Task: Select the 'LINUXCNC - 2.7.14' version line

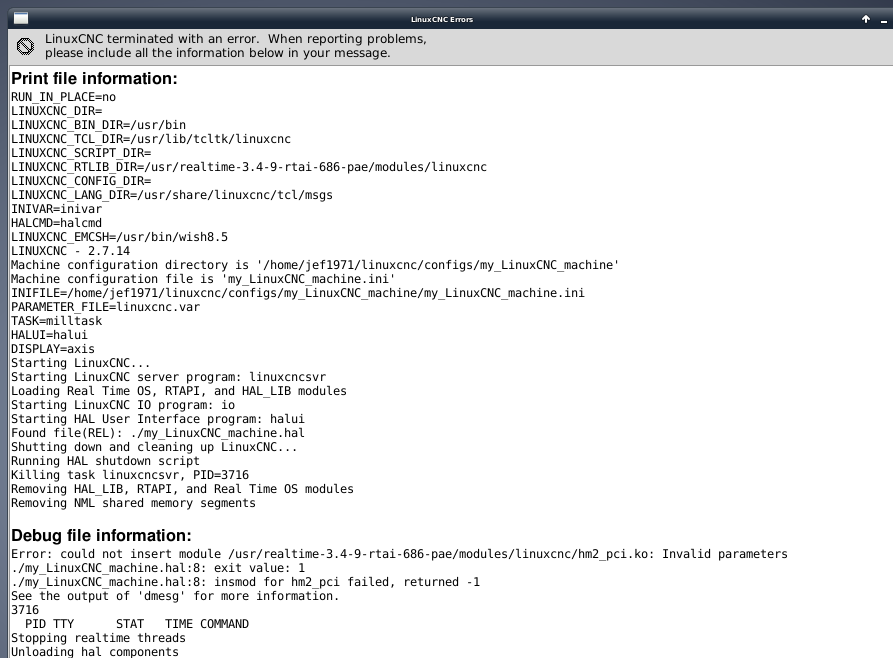Action: click(71, 251)
